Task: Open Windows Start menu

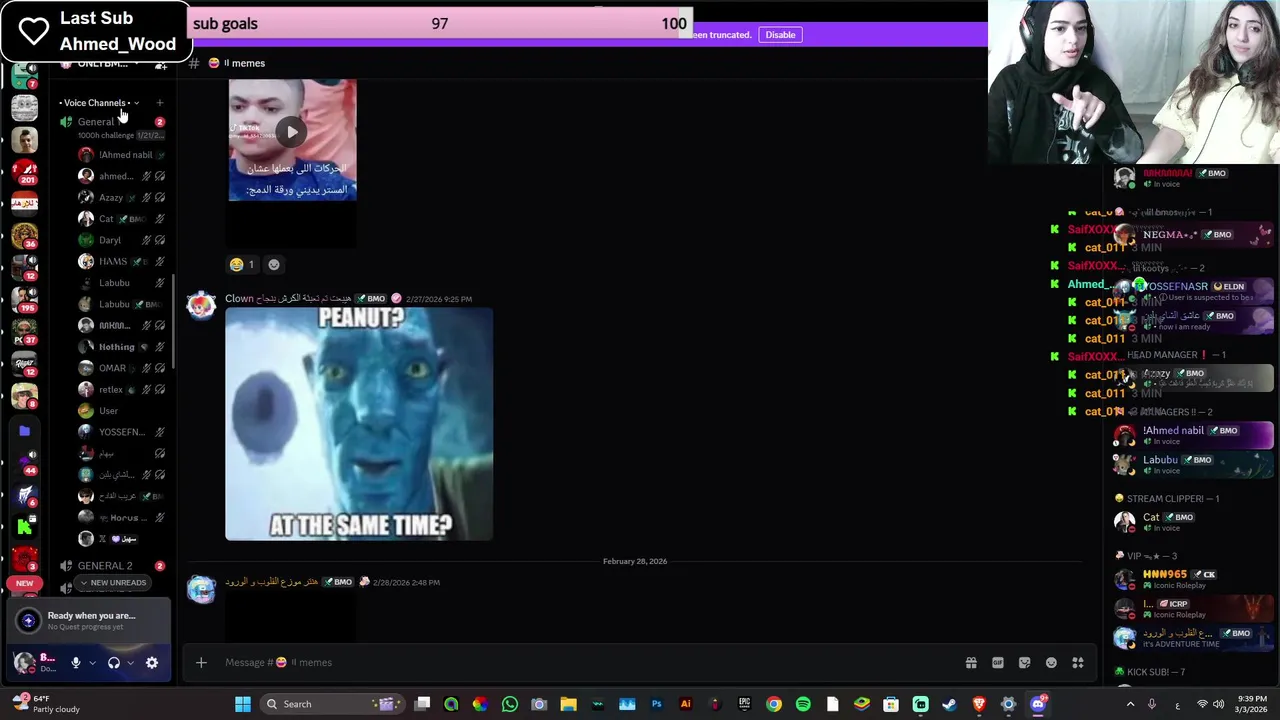Action: (x=242, y=704)
